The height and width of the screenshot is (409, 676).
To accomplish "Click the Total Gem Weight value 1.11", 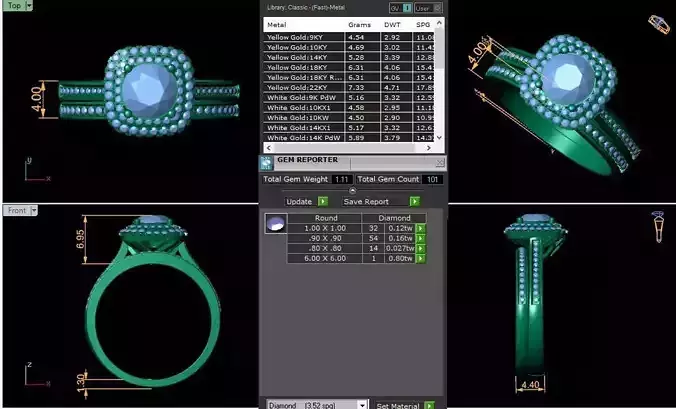I will (x=342, y=179).
